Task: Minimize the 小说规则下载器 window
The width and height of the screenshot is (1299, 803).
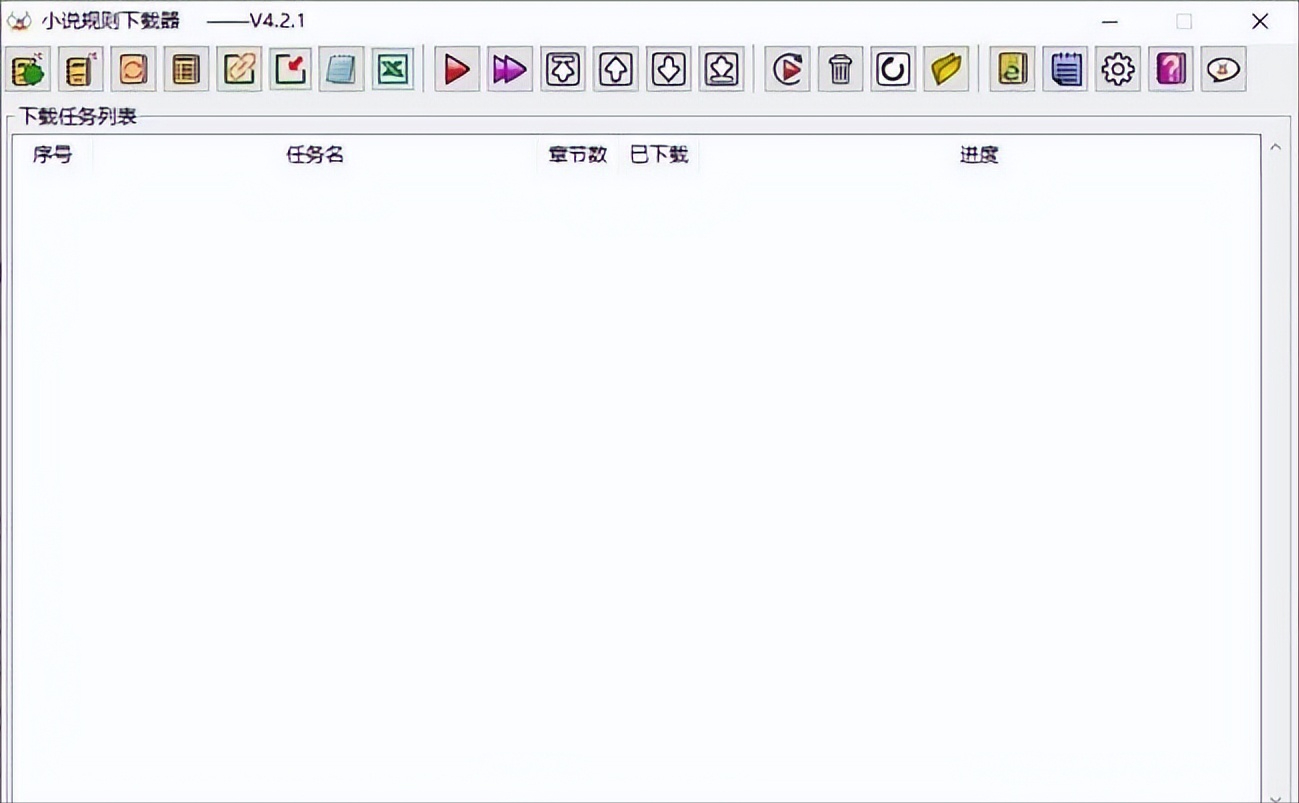Action: tap(1110, 21)
